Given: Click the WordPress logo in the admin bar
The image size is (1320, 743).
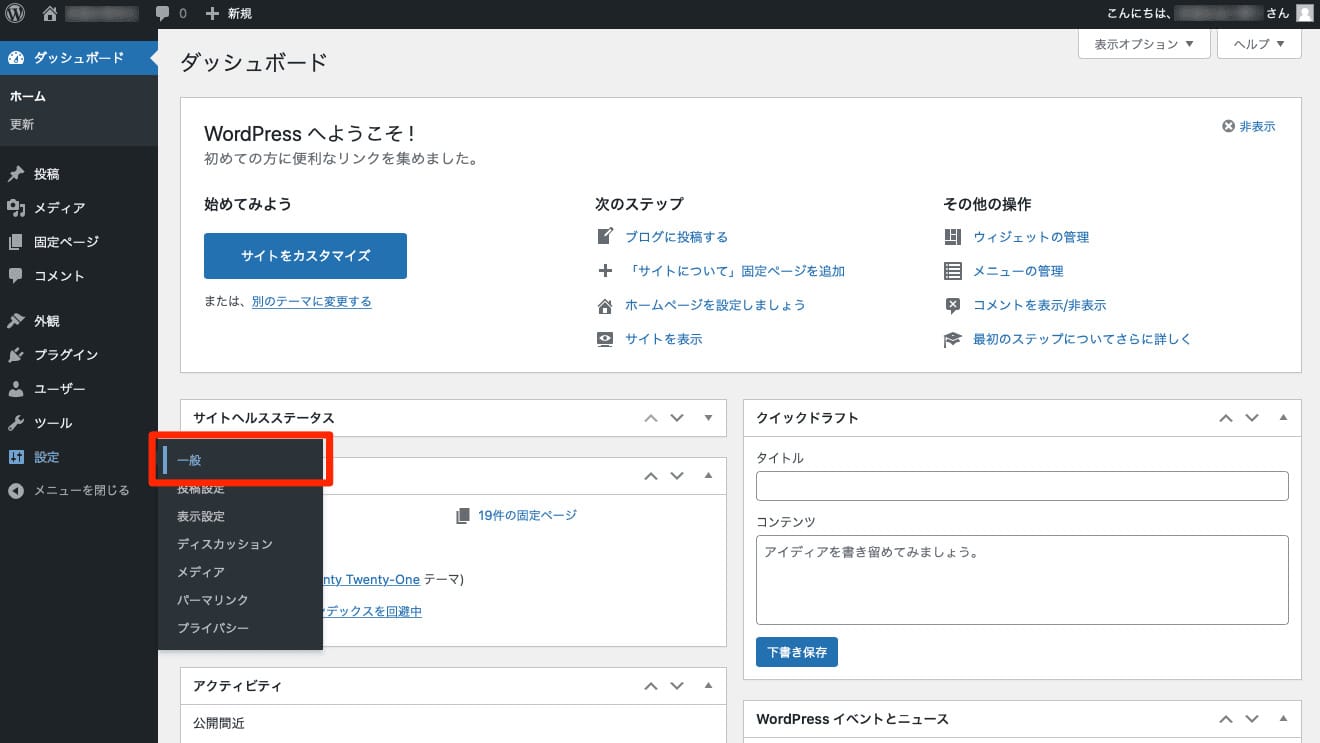Looking at the screenshot, I should tap(13, 13).
